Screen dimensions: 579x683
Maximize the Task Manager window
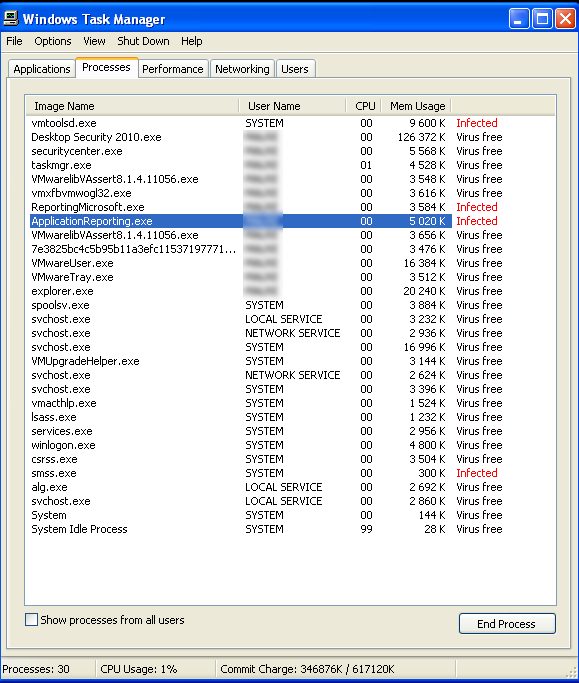tap(542, 19)
